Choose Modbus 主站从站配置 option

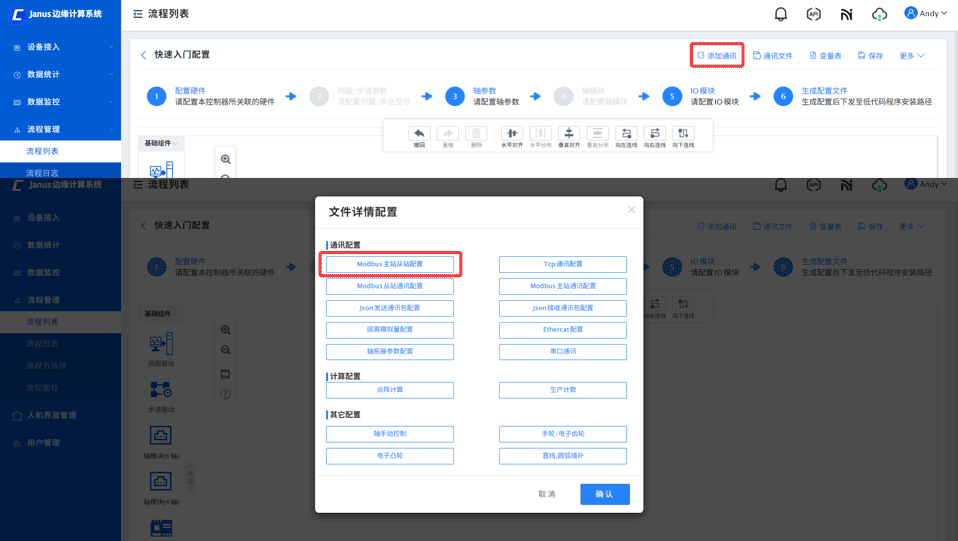(390, 264)
